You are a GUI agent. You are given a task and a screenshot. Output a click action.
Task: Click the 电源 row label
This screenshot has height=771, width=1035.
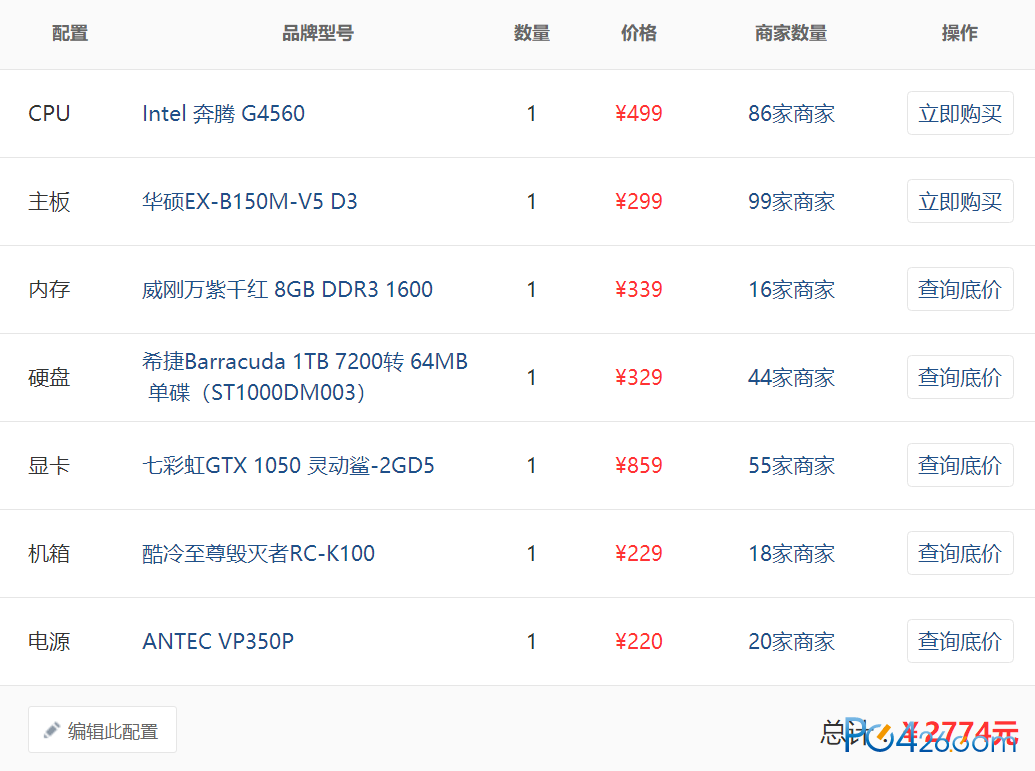(49, 641)
